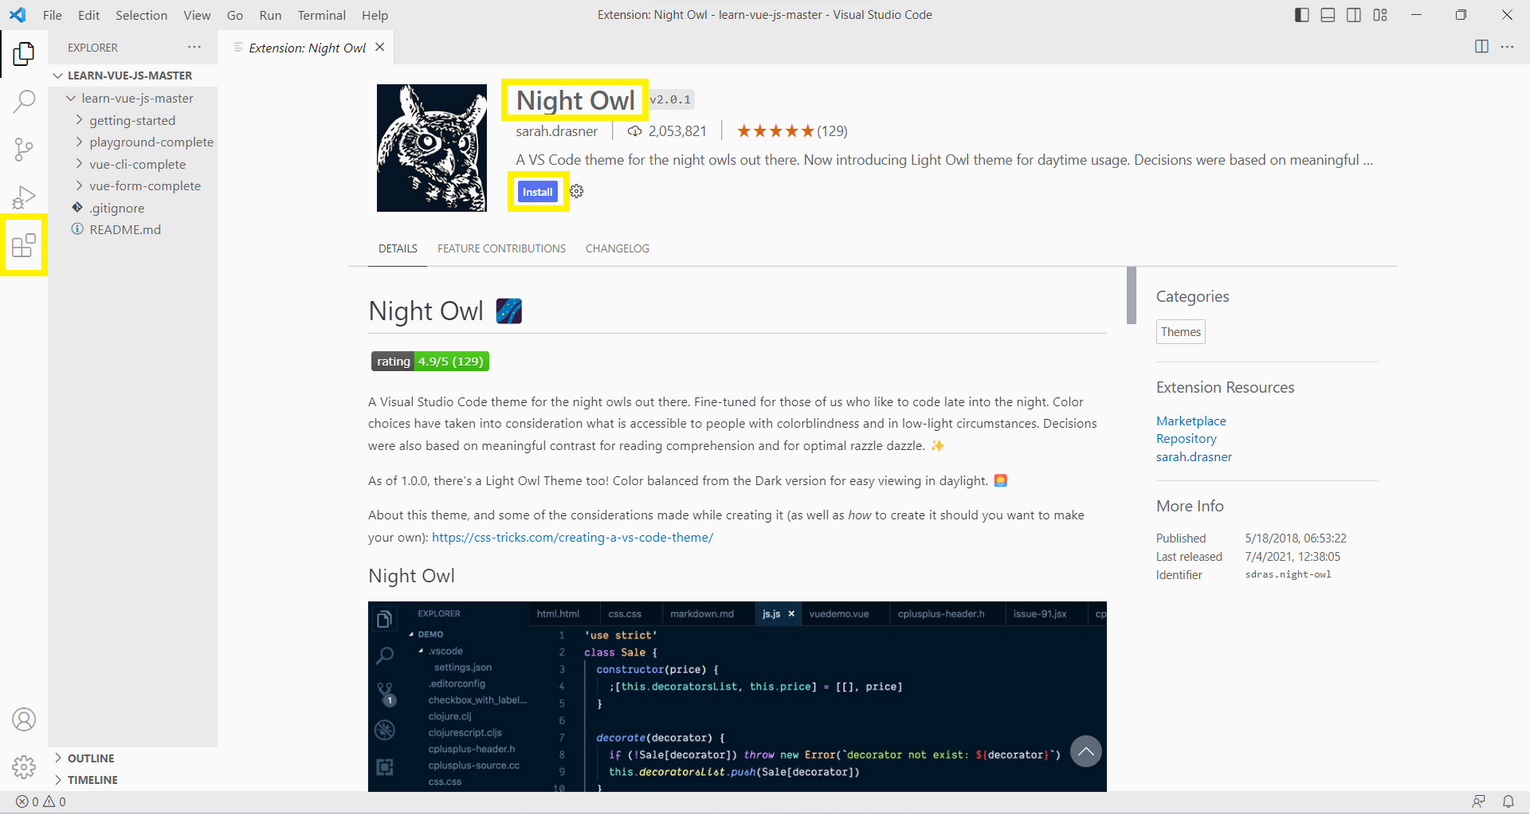Open the Terminal menu
The image size is (1530, 814).
[x=322, y=15]
